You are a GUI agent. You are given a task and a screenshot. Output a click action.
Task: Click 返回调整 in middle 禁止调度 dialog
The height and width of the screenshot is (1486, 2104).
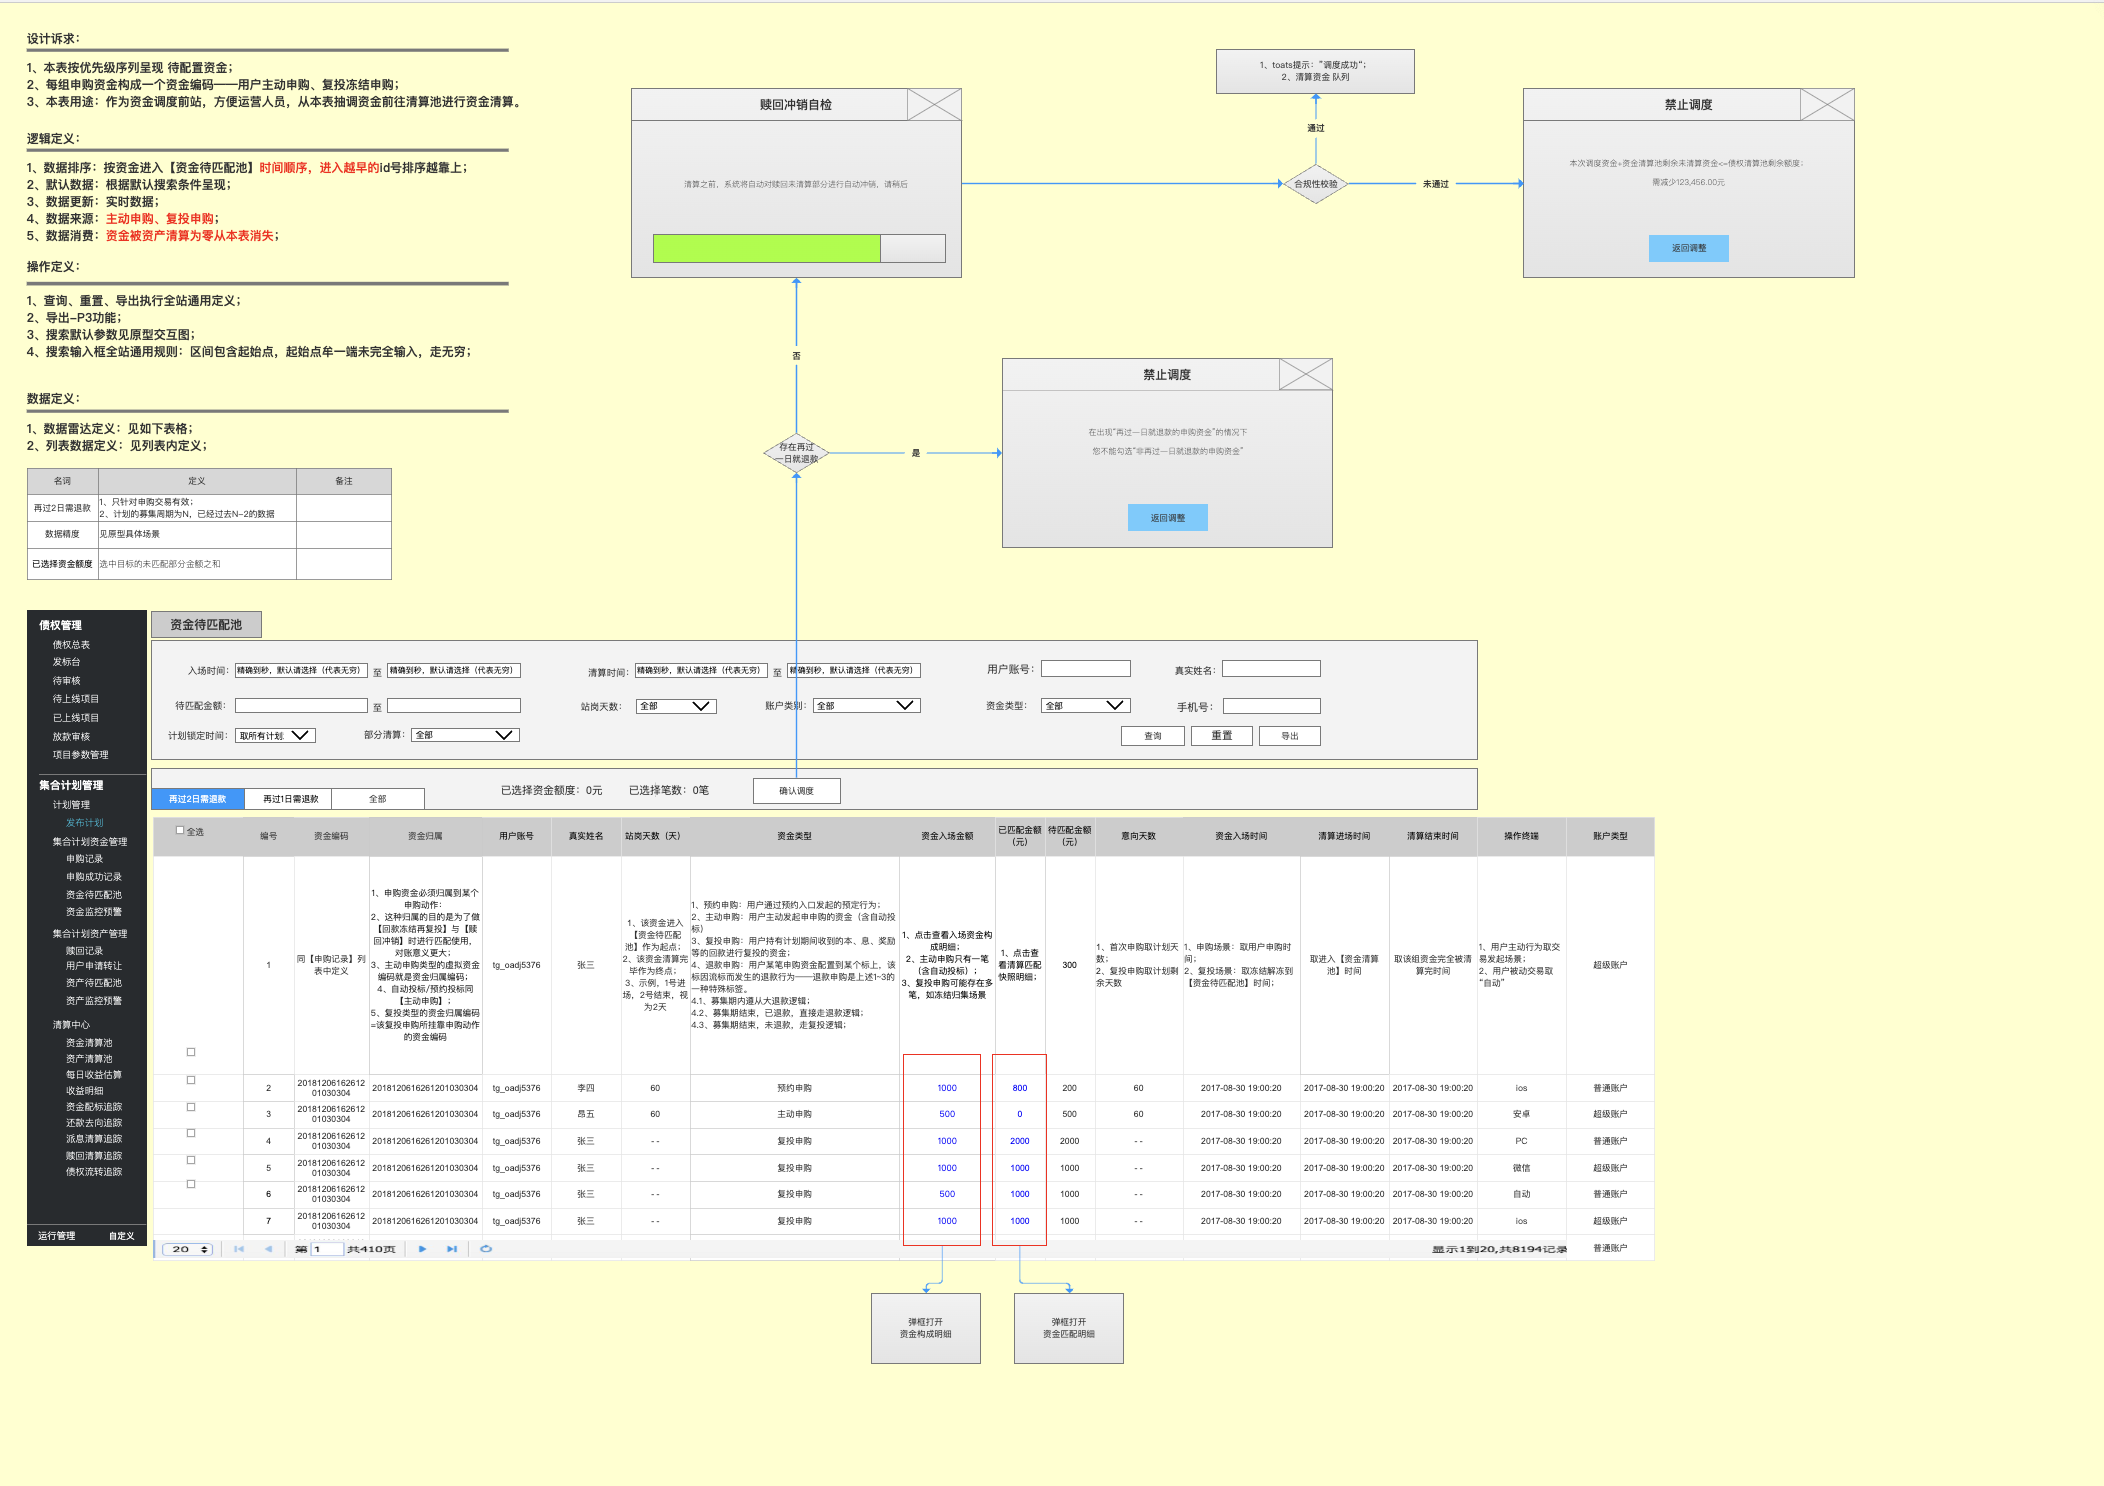click(1167, 518)
